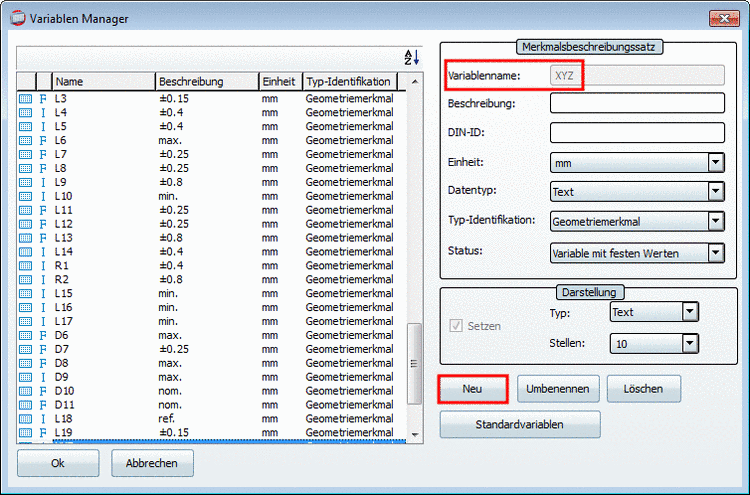Image resolution: width=750 pixels, height=495 pixels.
Task: Click the F status icon in row L7
Action: coord(43,154)
